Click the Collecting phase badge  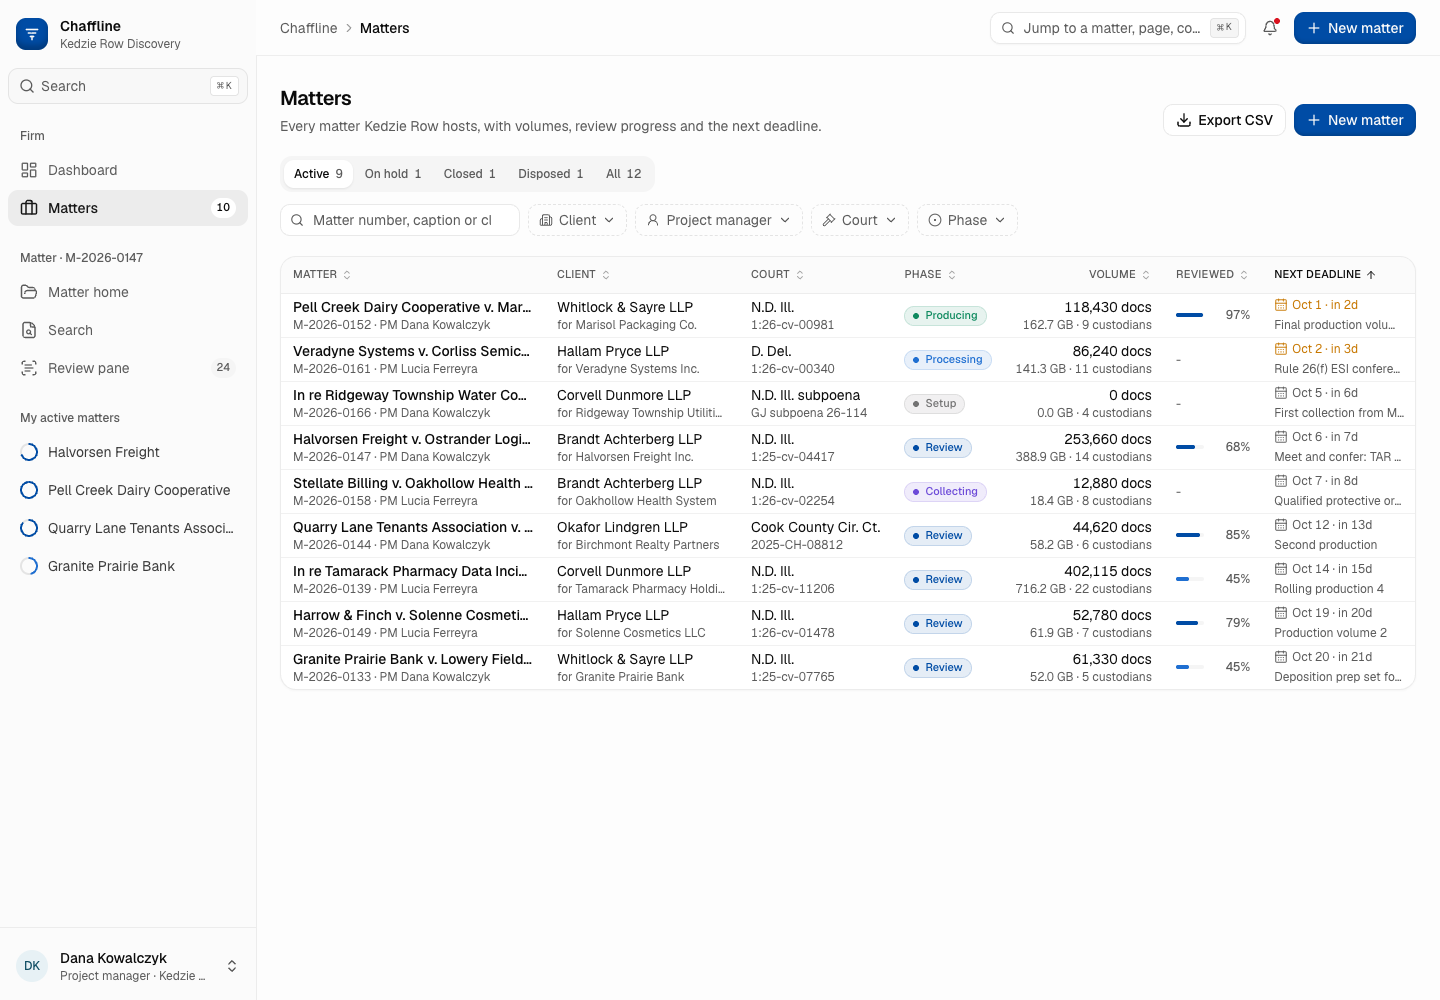tap(946, 492)
